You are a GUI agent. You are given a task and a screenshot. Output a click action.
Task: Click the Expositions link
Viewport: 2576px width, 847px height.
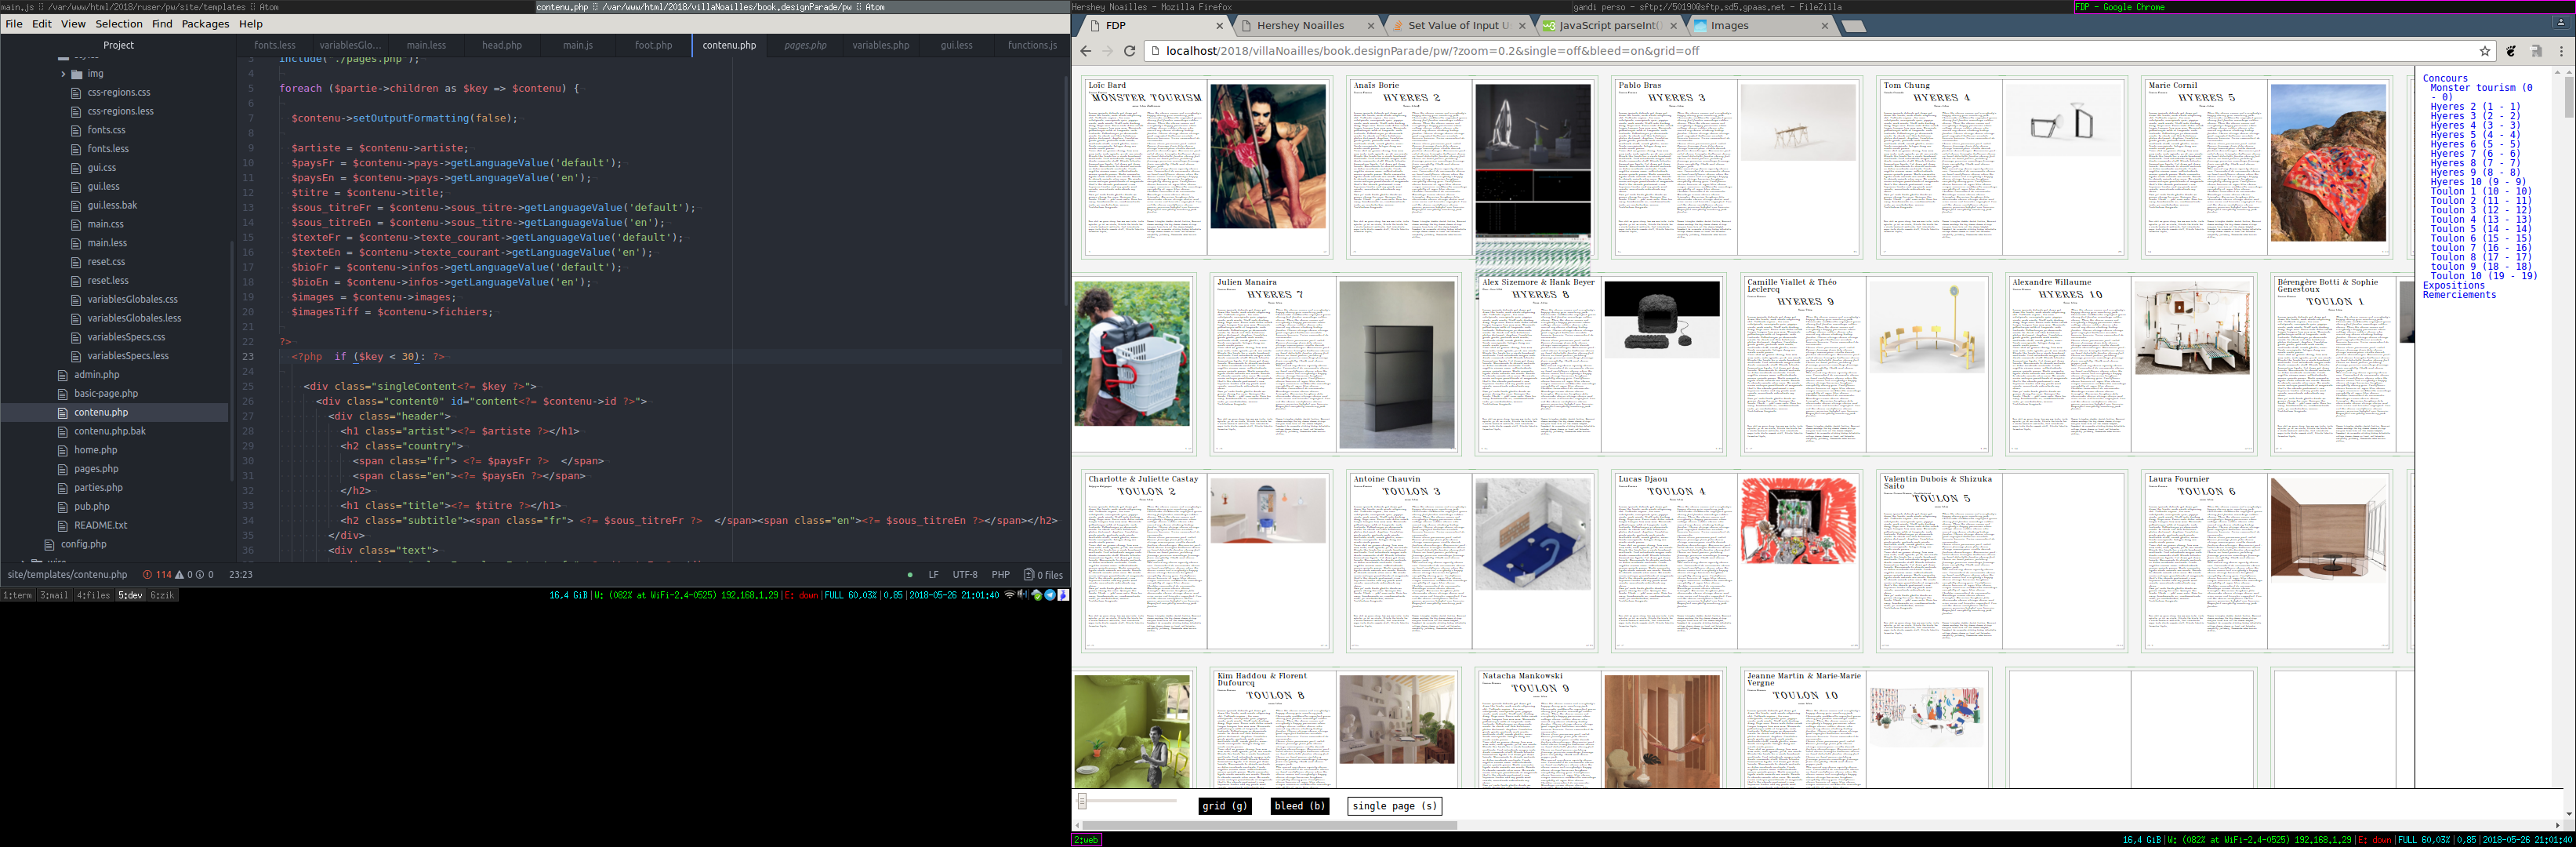click(2453, 286)
